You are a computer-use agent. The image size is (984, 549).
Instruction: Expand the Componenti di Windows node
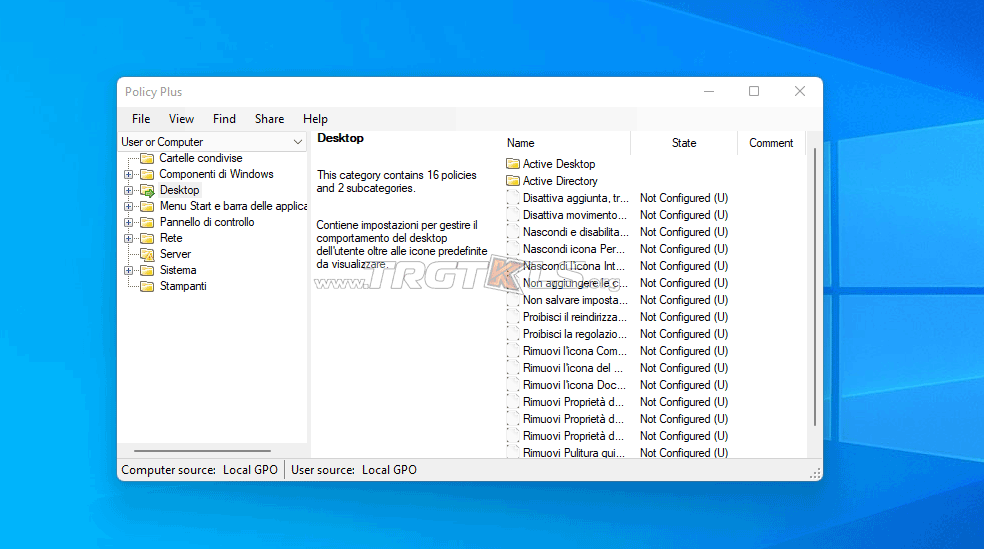point(128,174)
